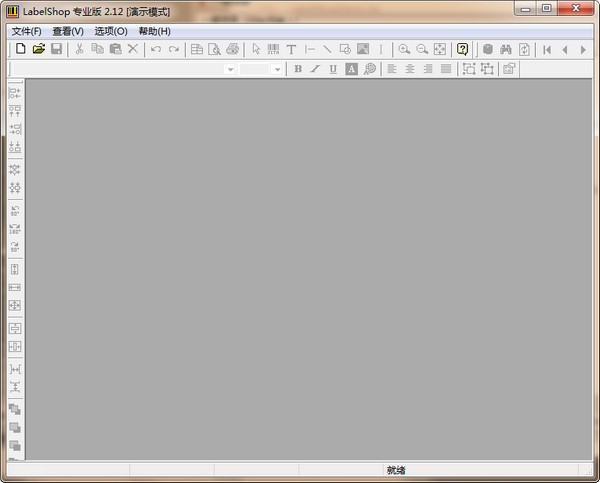Click the Refresh record icon

click(x=524, y=49)
